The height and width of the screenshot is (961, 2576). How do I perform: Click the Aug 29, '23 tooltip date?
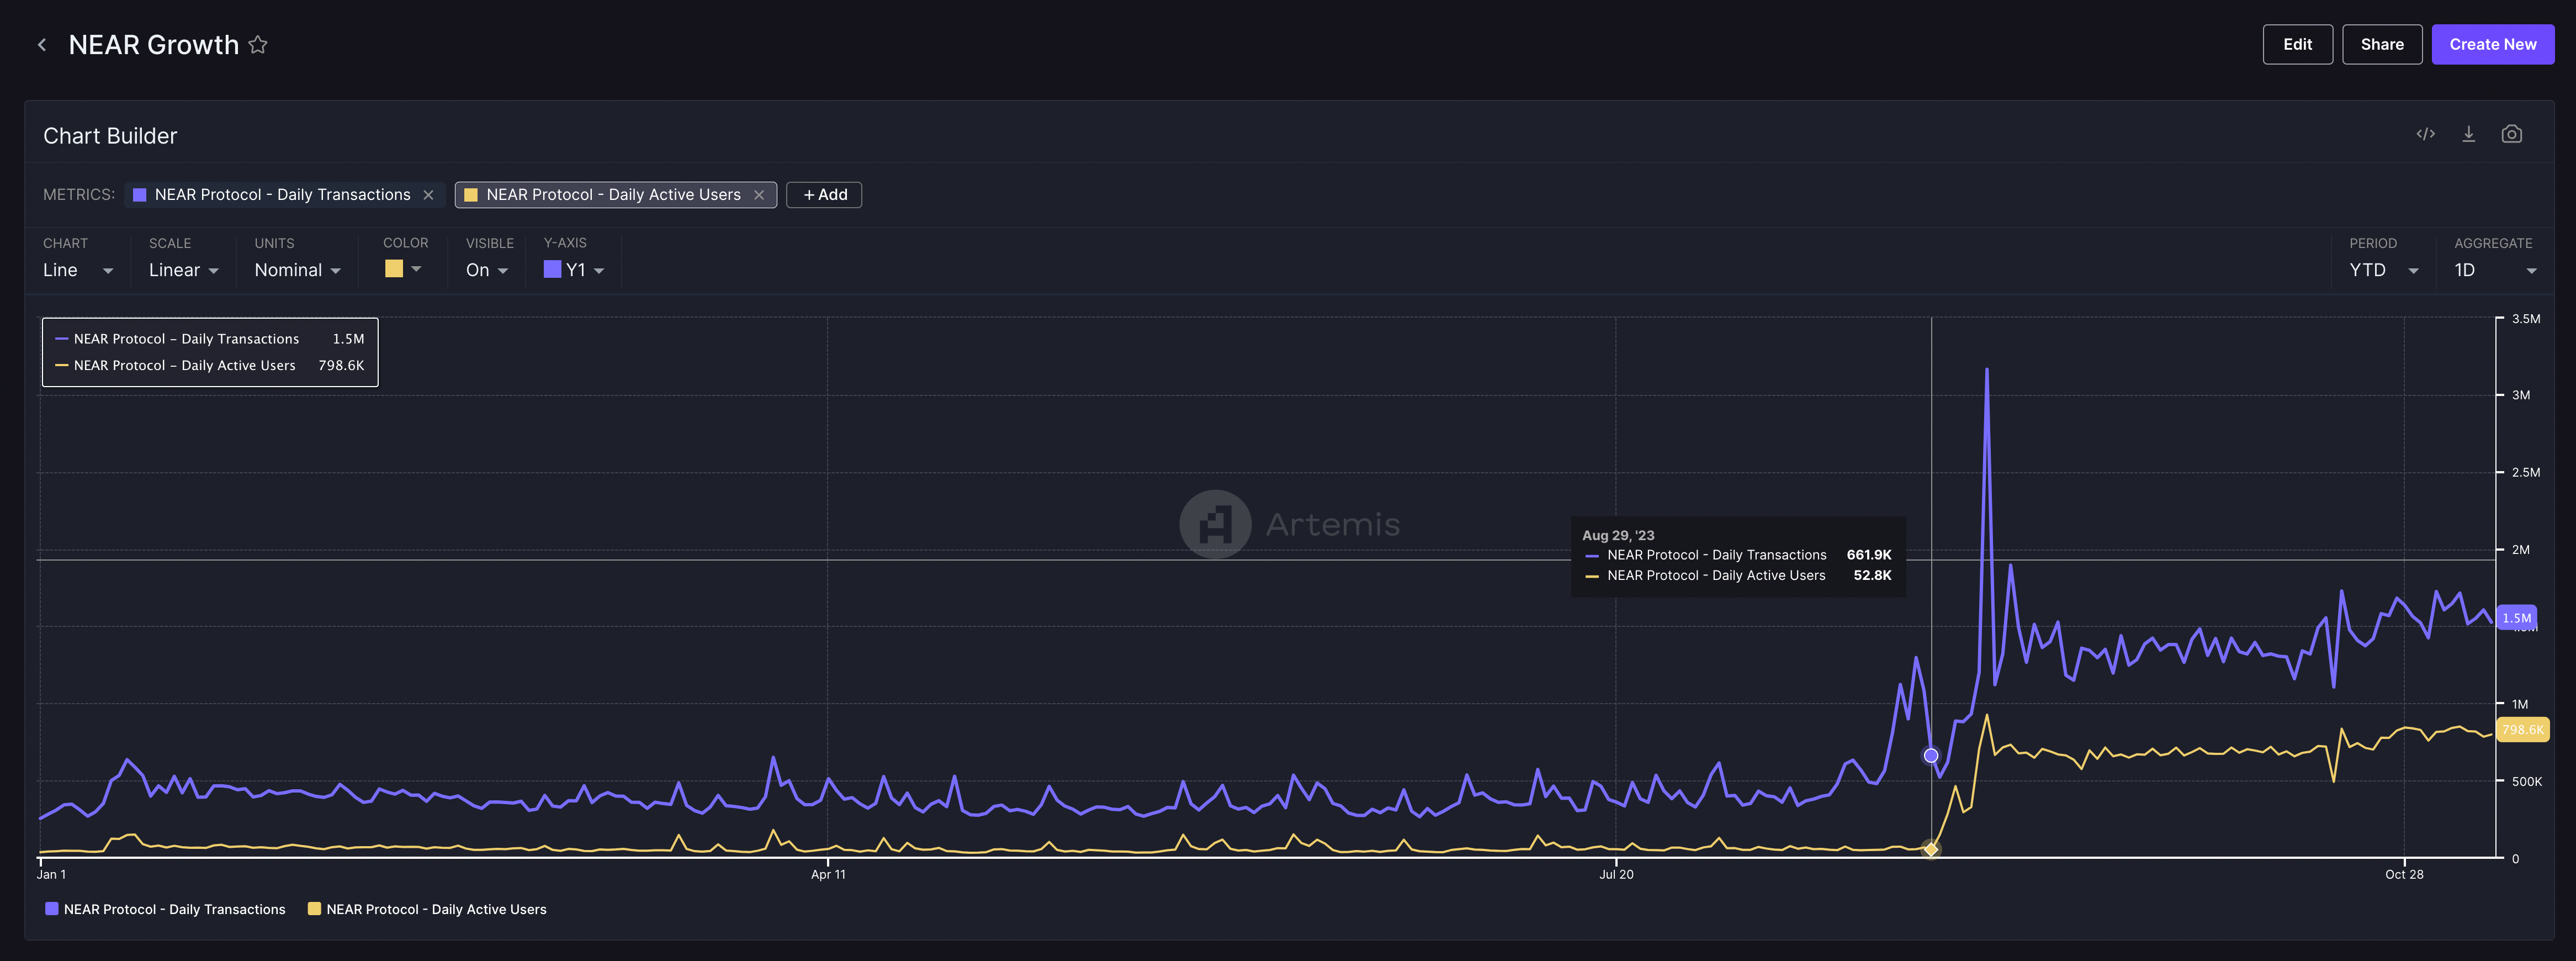[1617, 535]
